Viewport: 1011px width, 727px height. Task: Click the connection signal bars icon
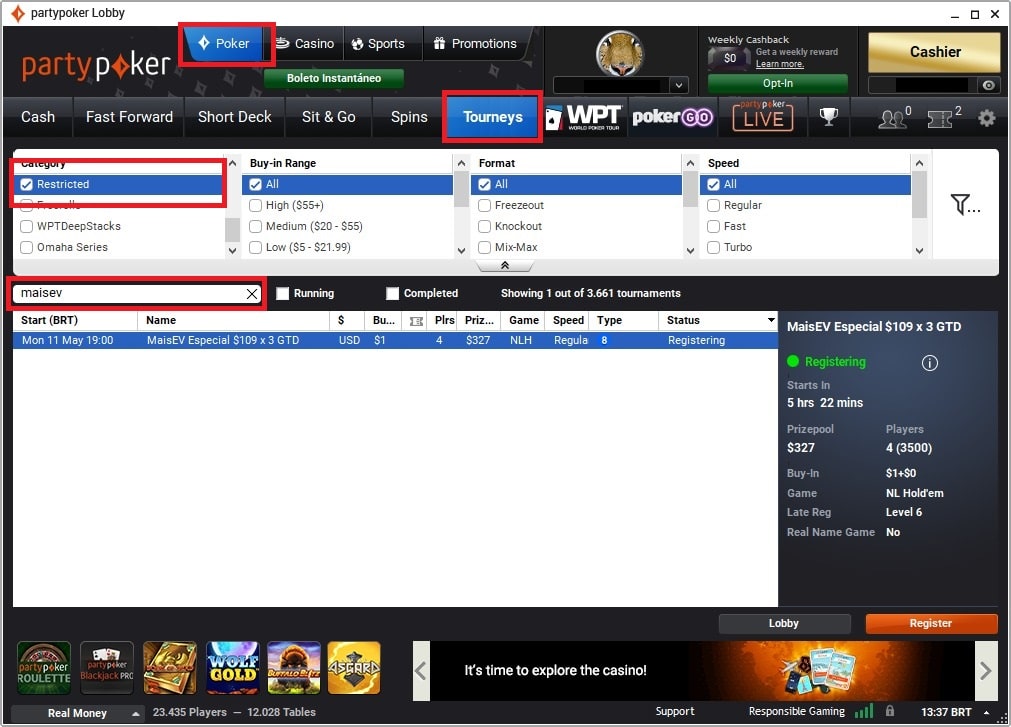pos(863,711)
